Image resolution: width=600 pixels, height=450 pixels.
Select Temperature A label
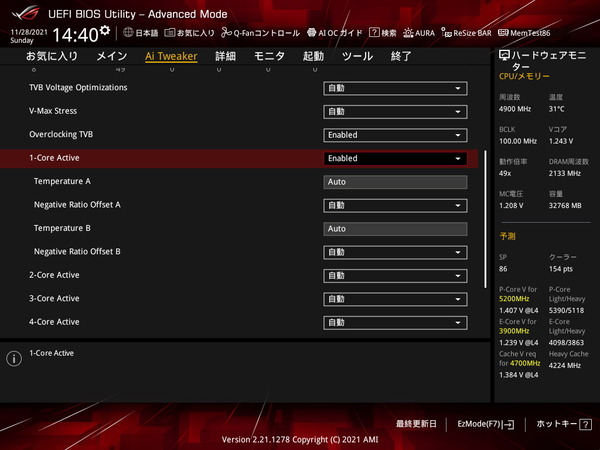point(62,181)
